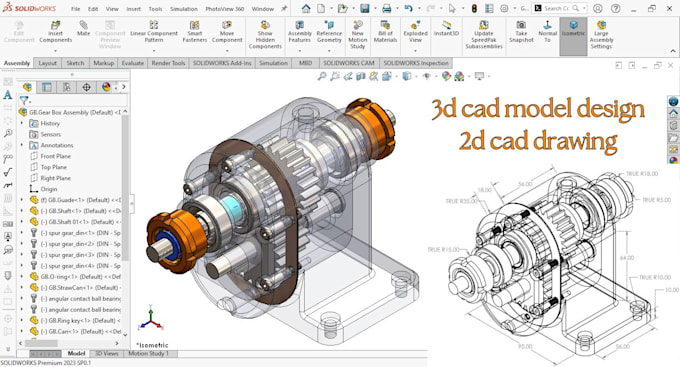Screen dimensions: 680x367
Task: Switch to the Evaluate ribbon tab
Action: pos(132,63)
